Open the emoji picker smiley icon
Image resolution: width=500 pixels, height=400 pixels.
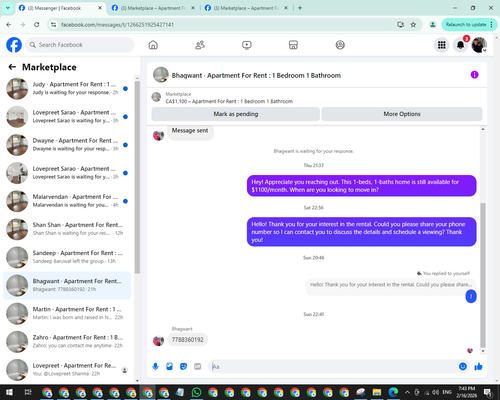[463, 367]
